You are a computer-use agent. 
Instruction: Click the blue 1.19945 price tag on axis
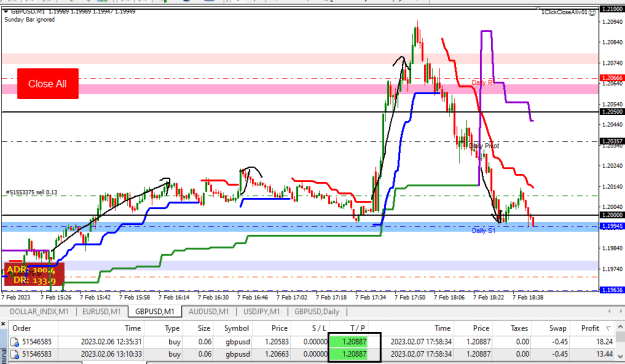[x=612, y=226]
